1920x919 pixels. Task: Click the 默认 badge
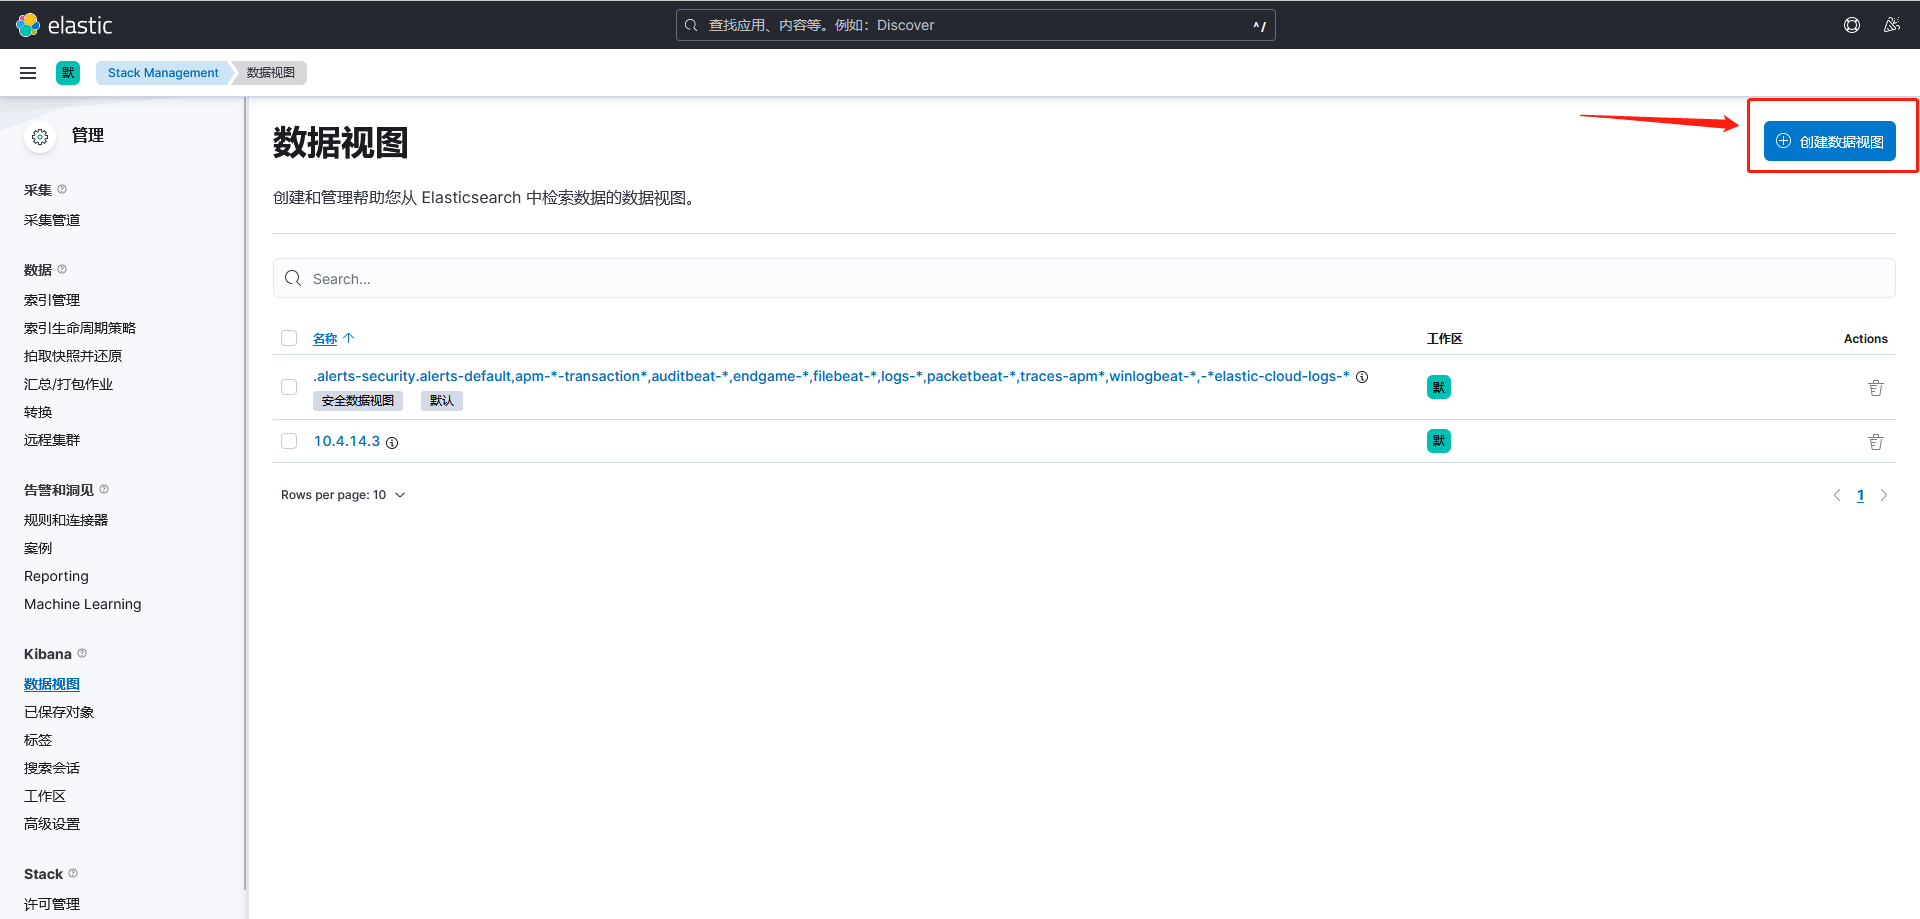coord(441,401)
